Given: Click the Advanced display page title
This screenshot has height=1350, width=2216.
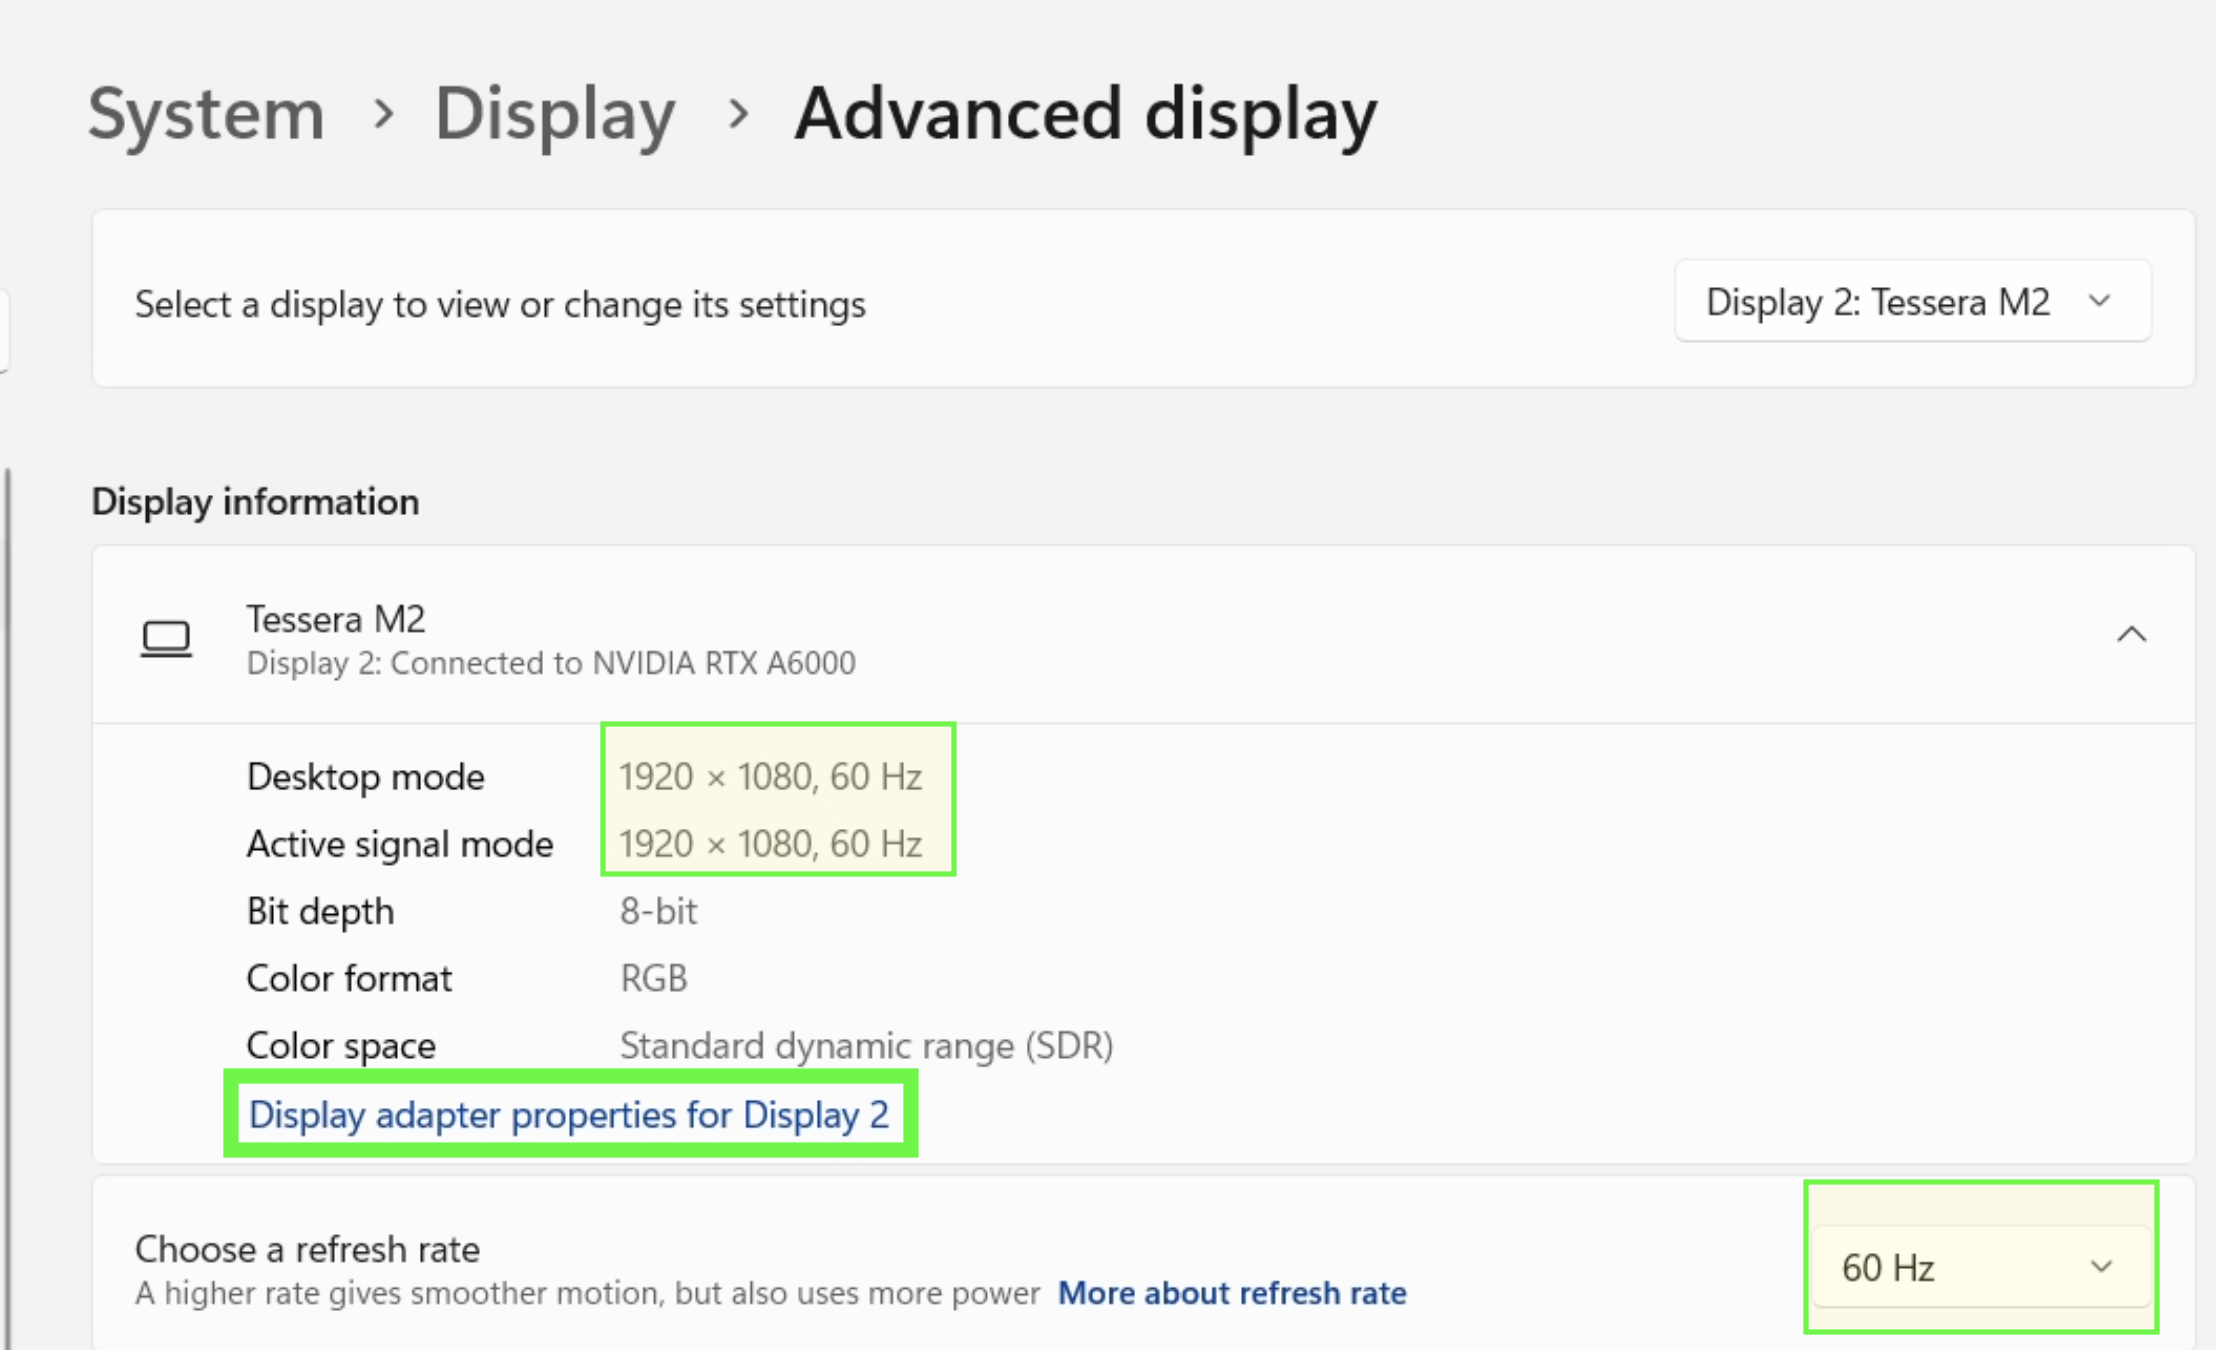Looking at the screenshot, I should point(1085,113).
